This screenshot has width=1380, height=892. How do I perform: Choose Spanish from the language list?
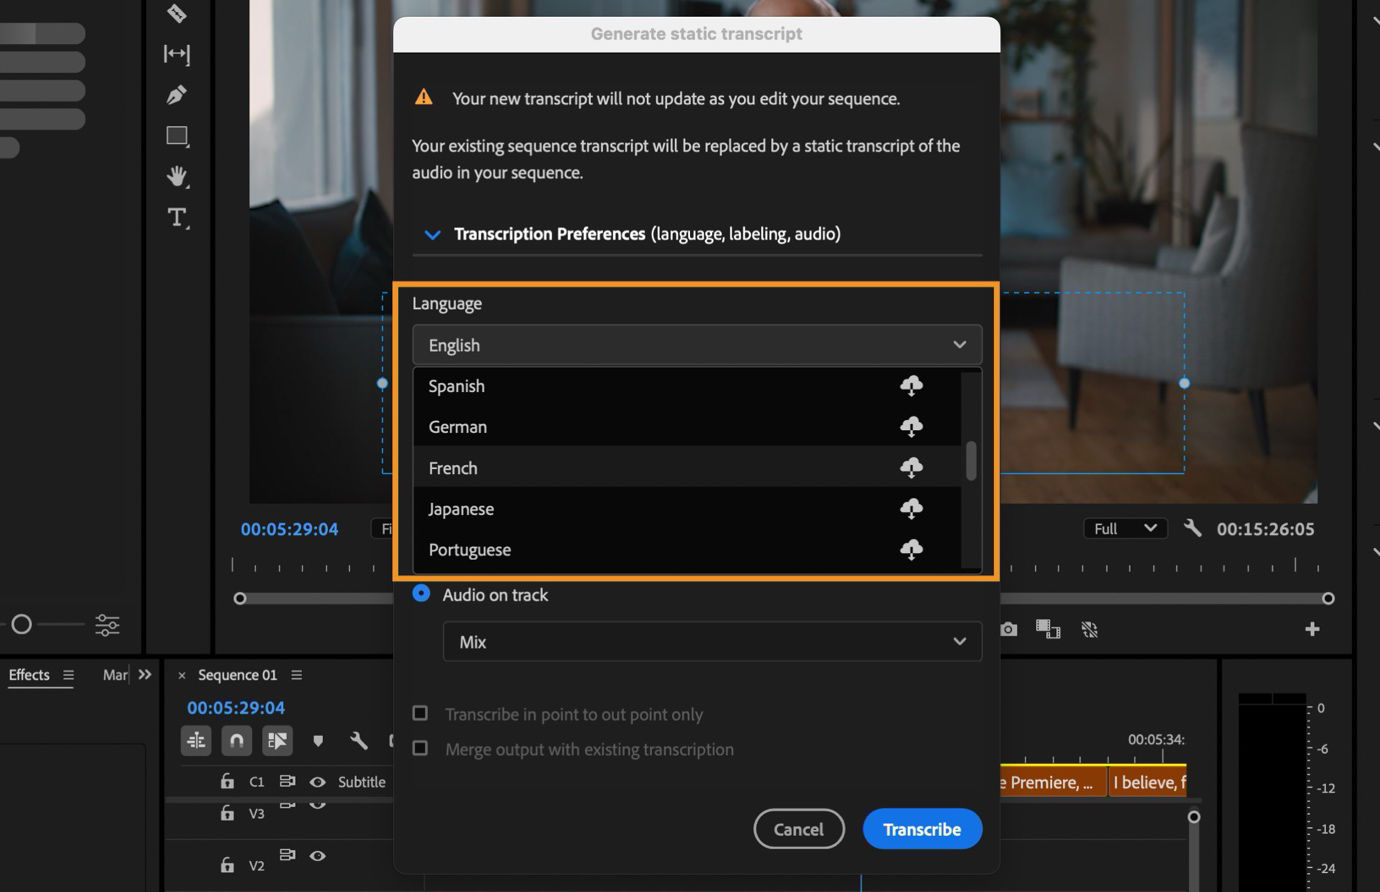click(456, 385)
